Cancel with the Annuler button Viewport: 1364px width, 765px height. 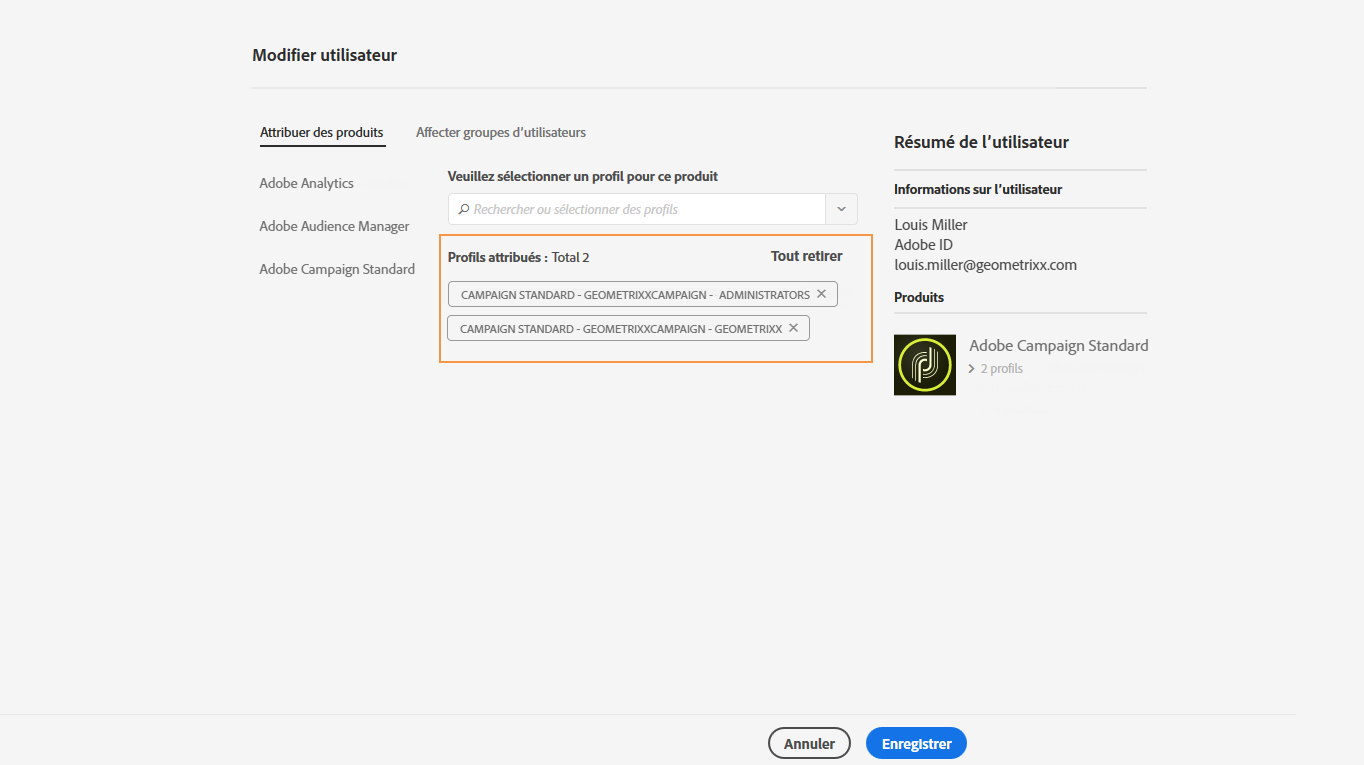point(809,743)
